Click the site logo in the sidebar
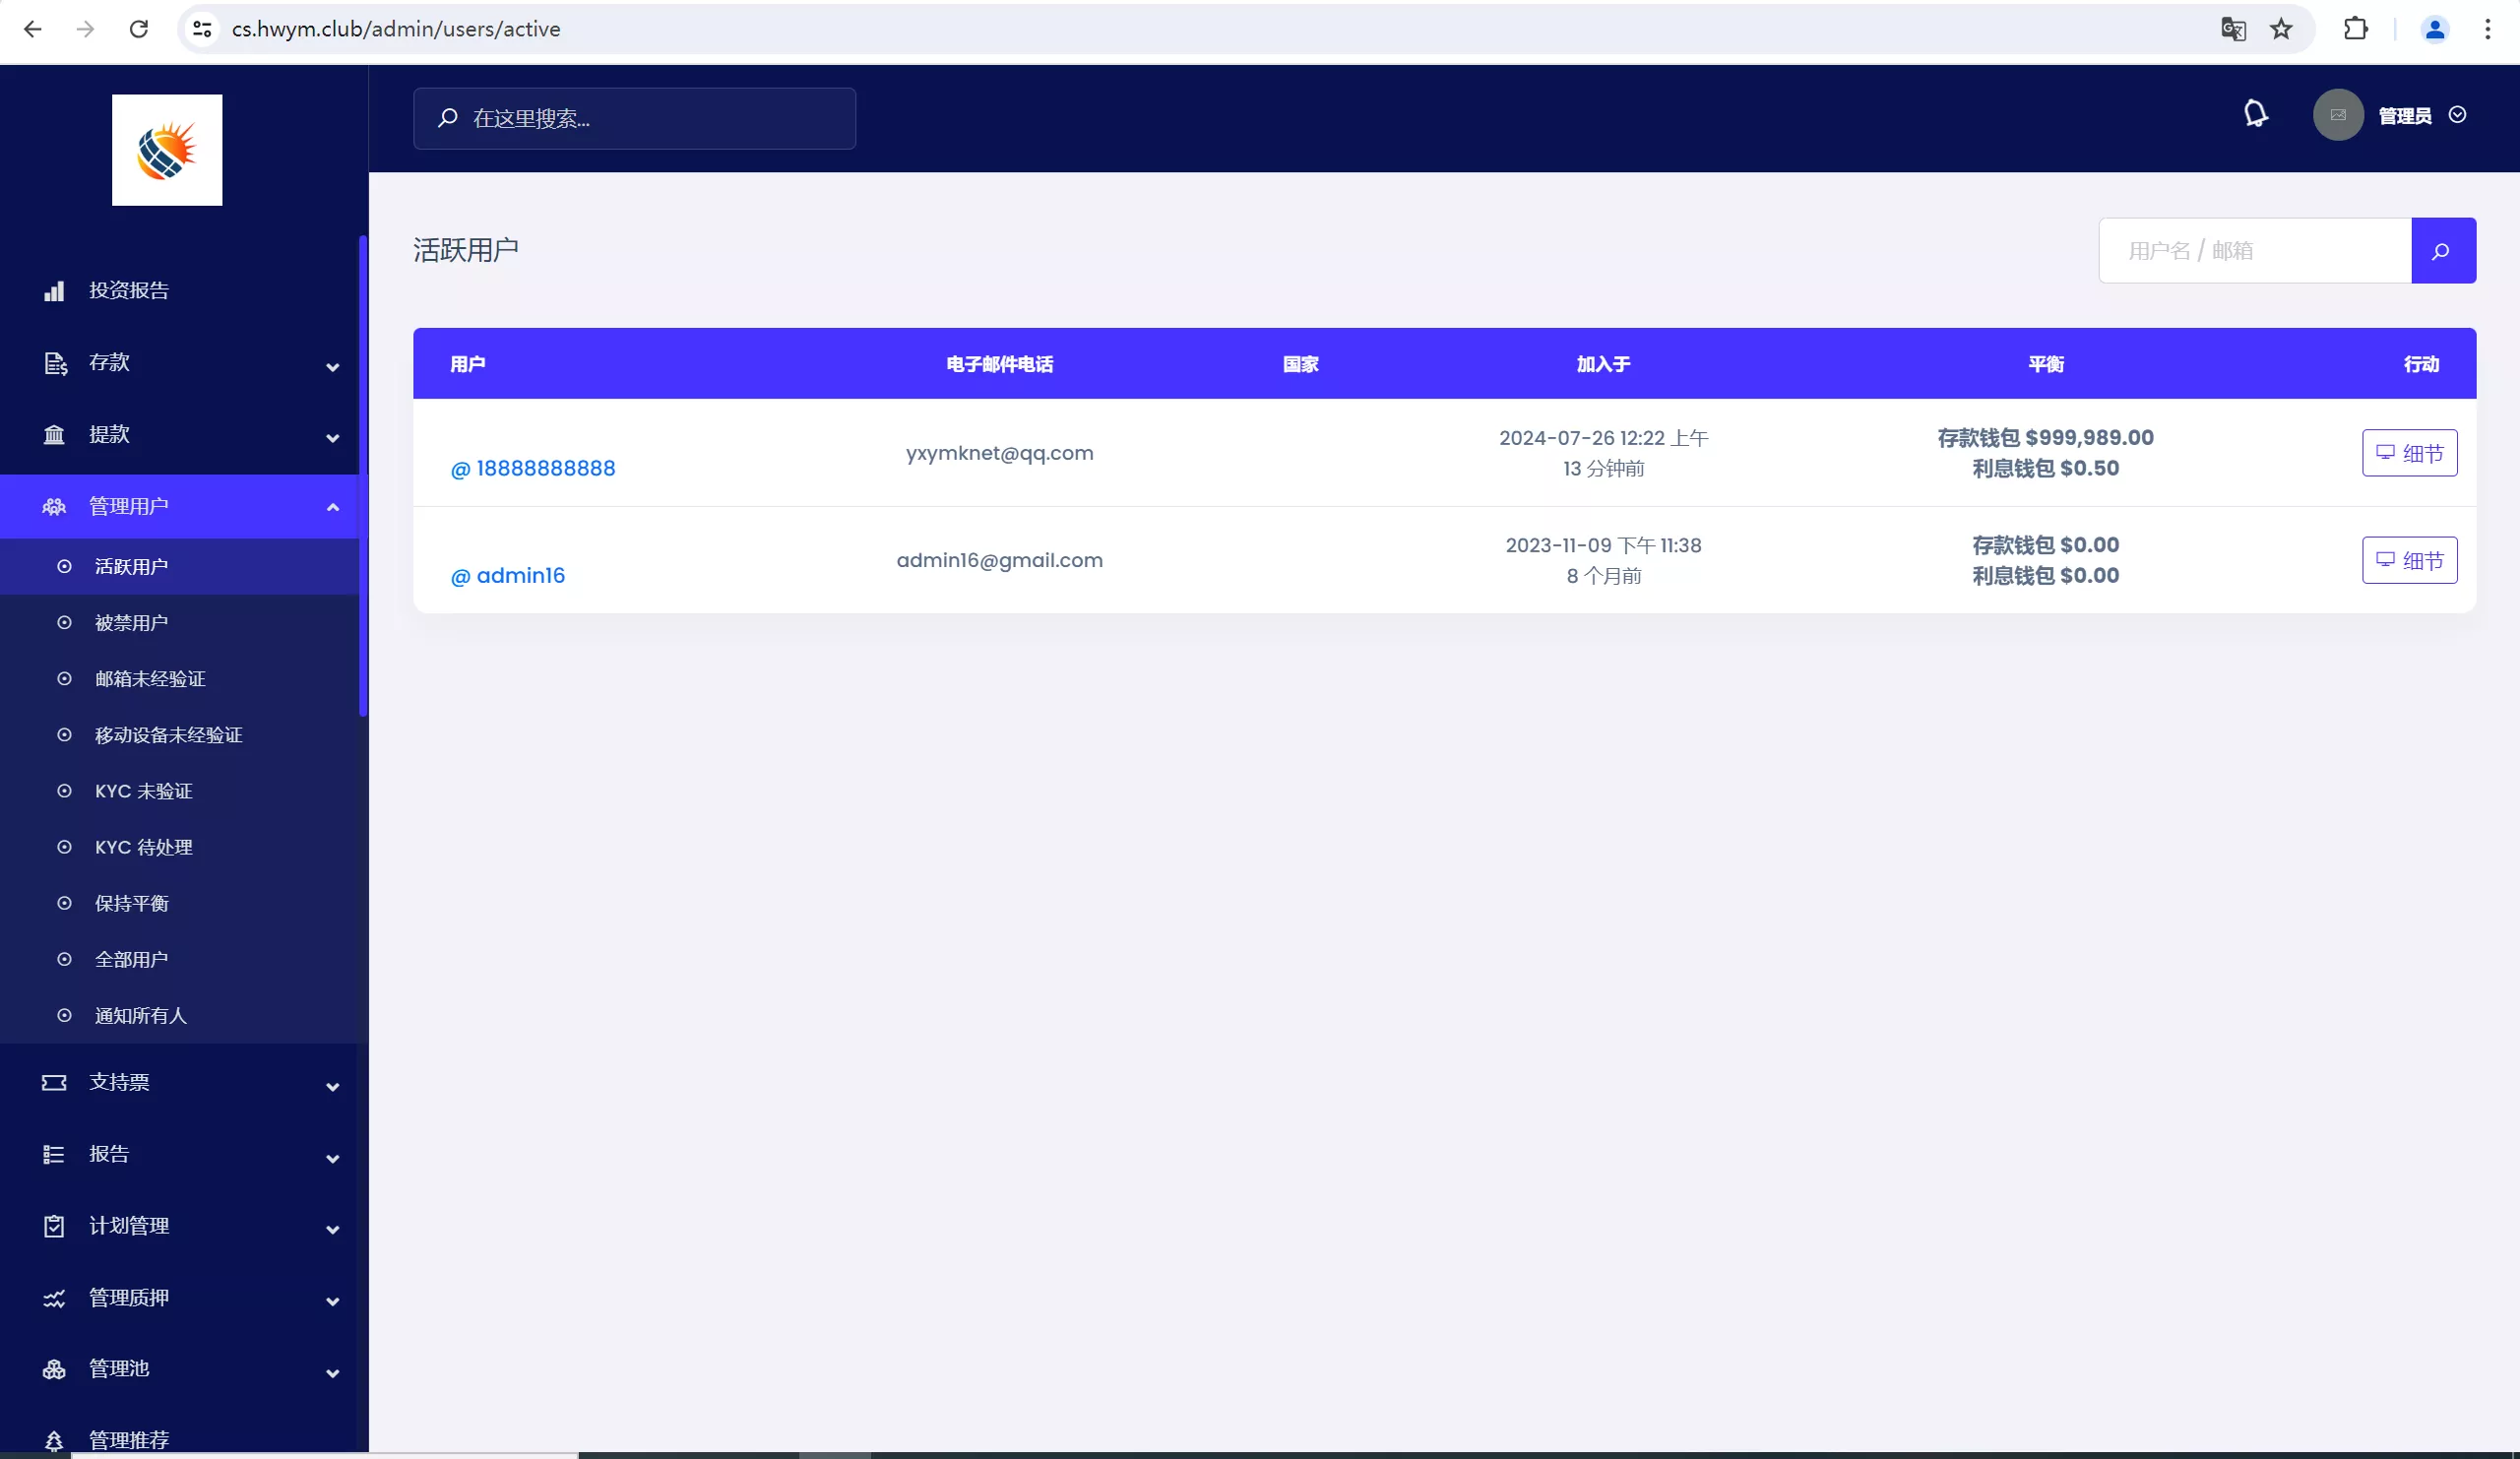Image resolution: width=2520 pixels, height=1459 pixels. coord(167,150)
